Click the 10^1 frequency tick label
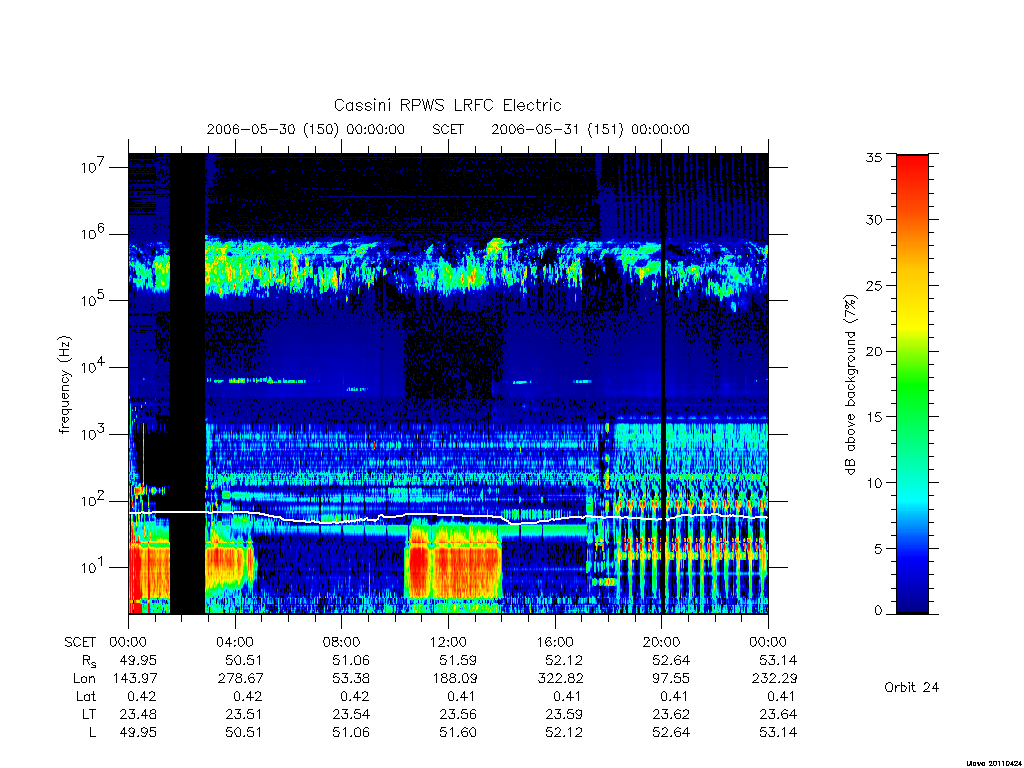 [94, 568]
